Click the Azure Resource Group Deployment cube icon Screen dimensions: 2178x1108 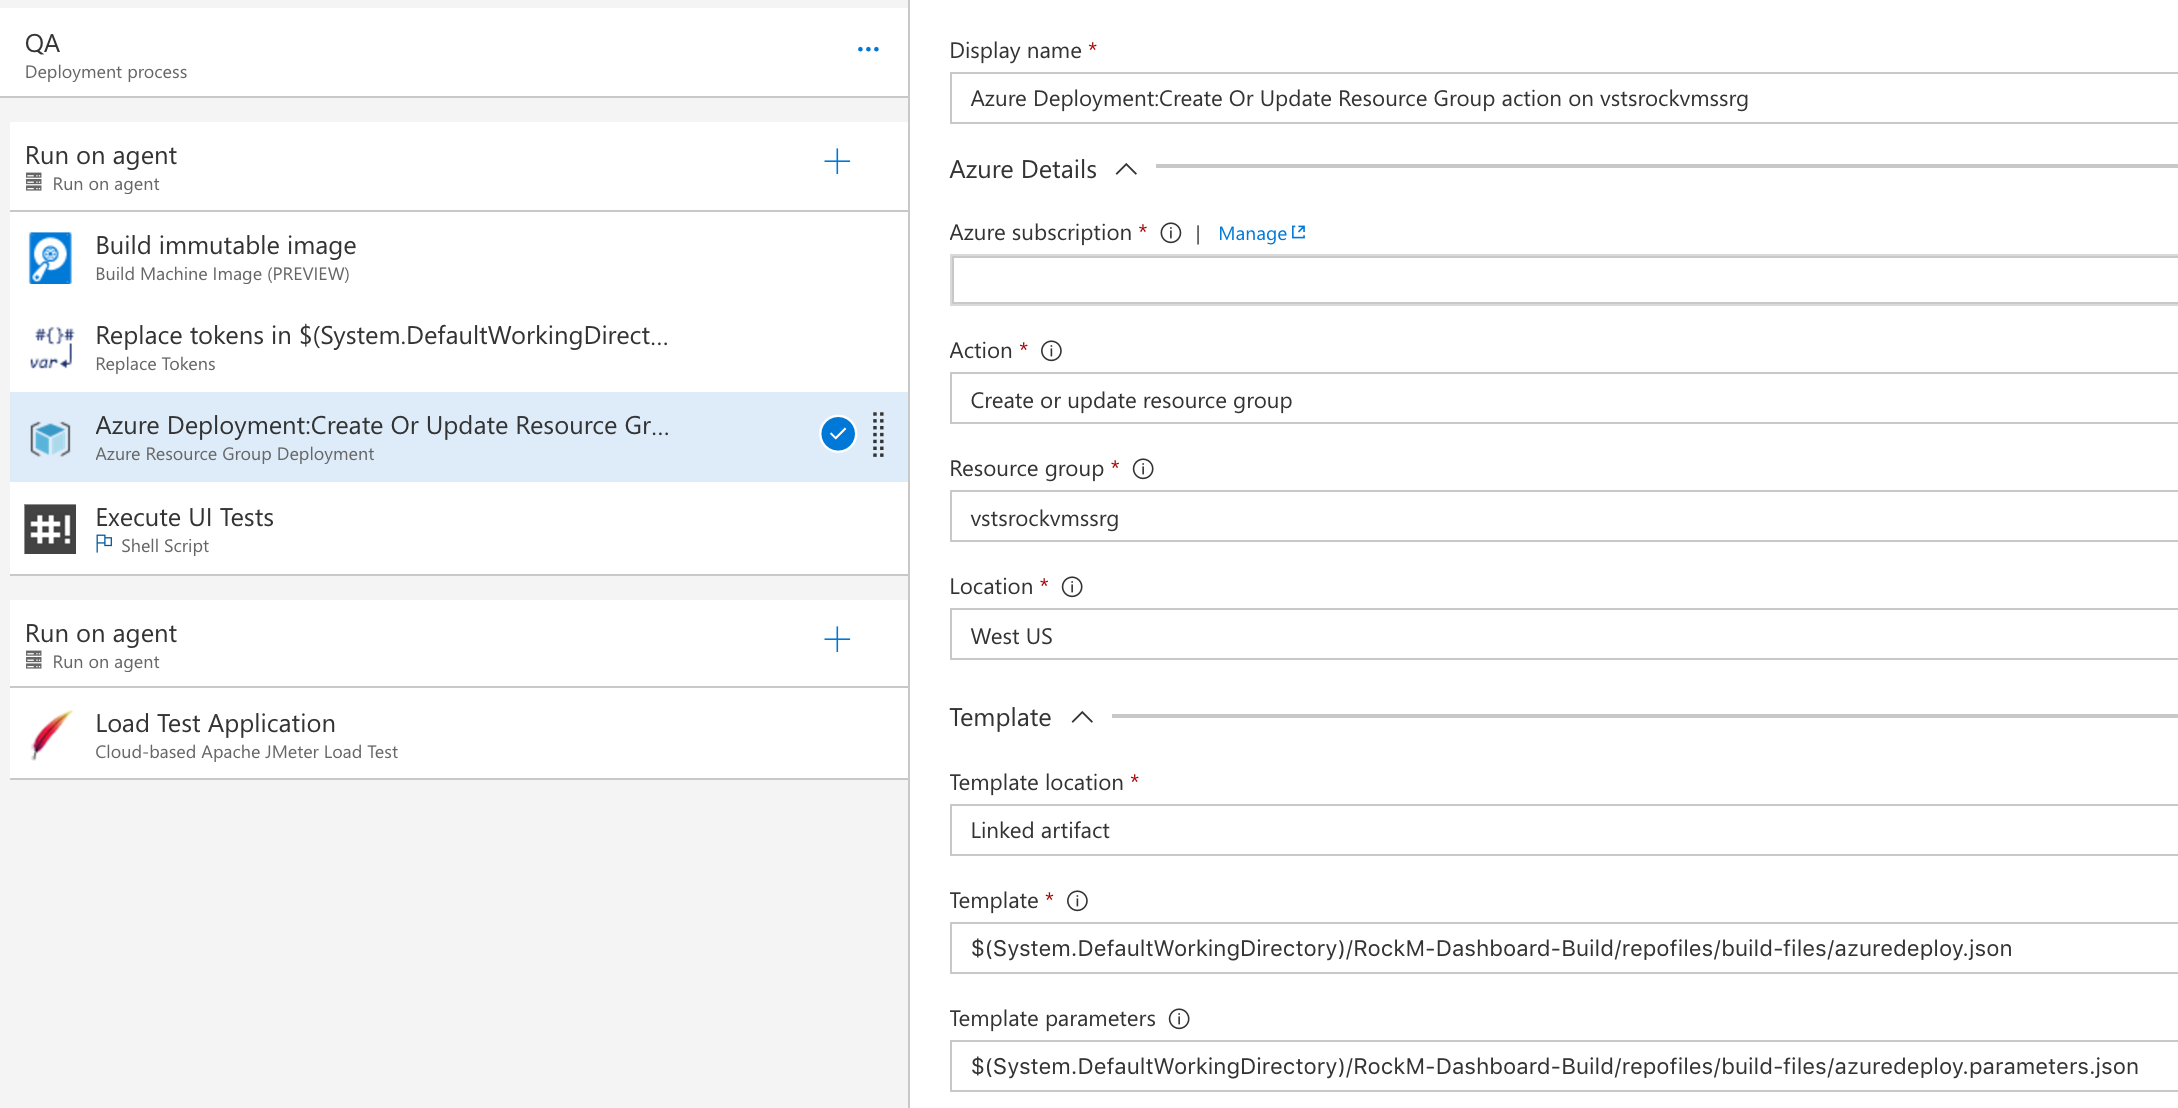[50, 438]
